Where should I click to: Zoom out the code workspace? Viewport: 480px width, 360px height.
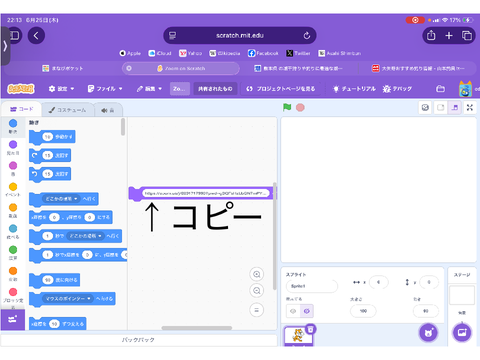click(x=257, y=291)
